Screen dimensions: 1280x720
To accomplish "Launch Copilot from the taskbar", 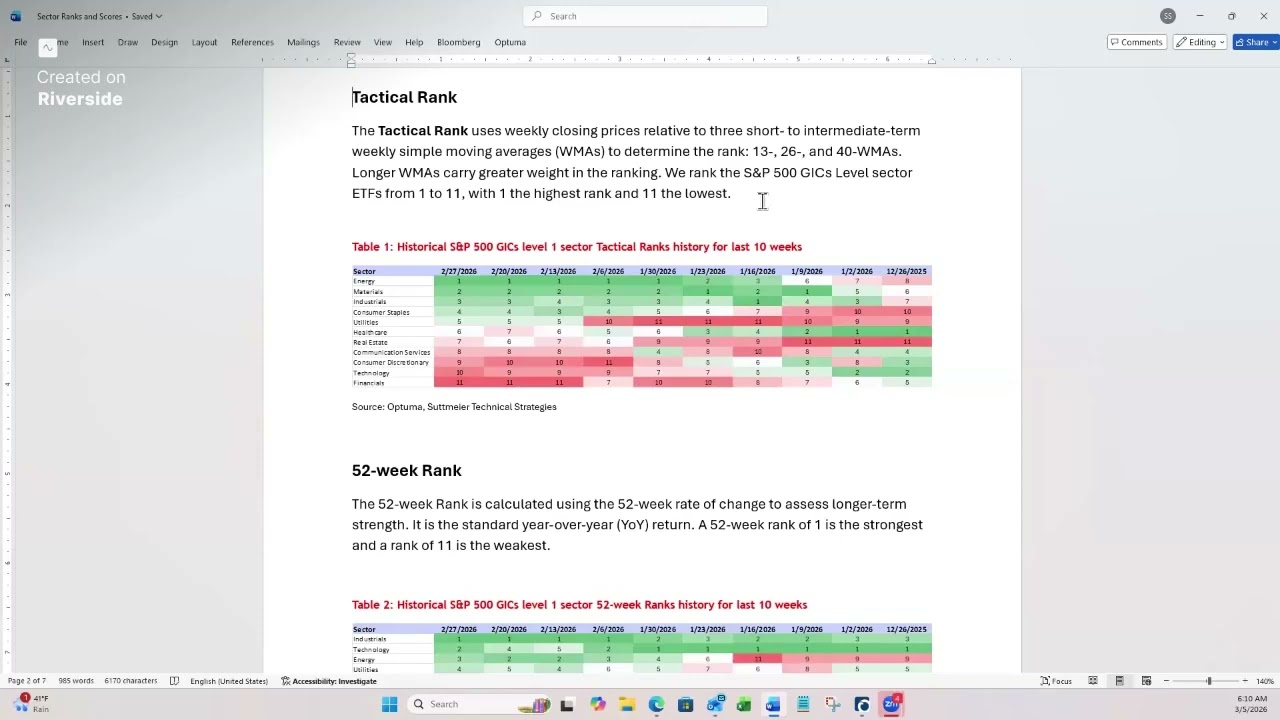I will pyautogui.click(x=597, y=704).
